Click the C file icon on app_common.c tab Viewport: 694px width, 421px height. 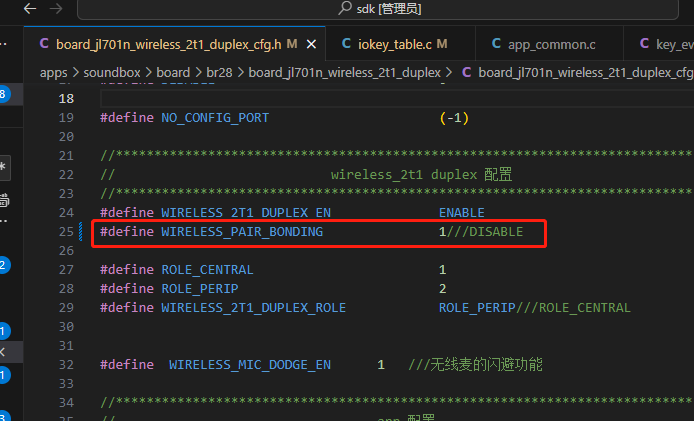(496, 43)
